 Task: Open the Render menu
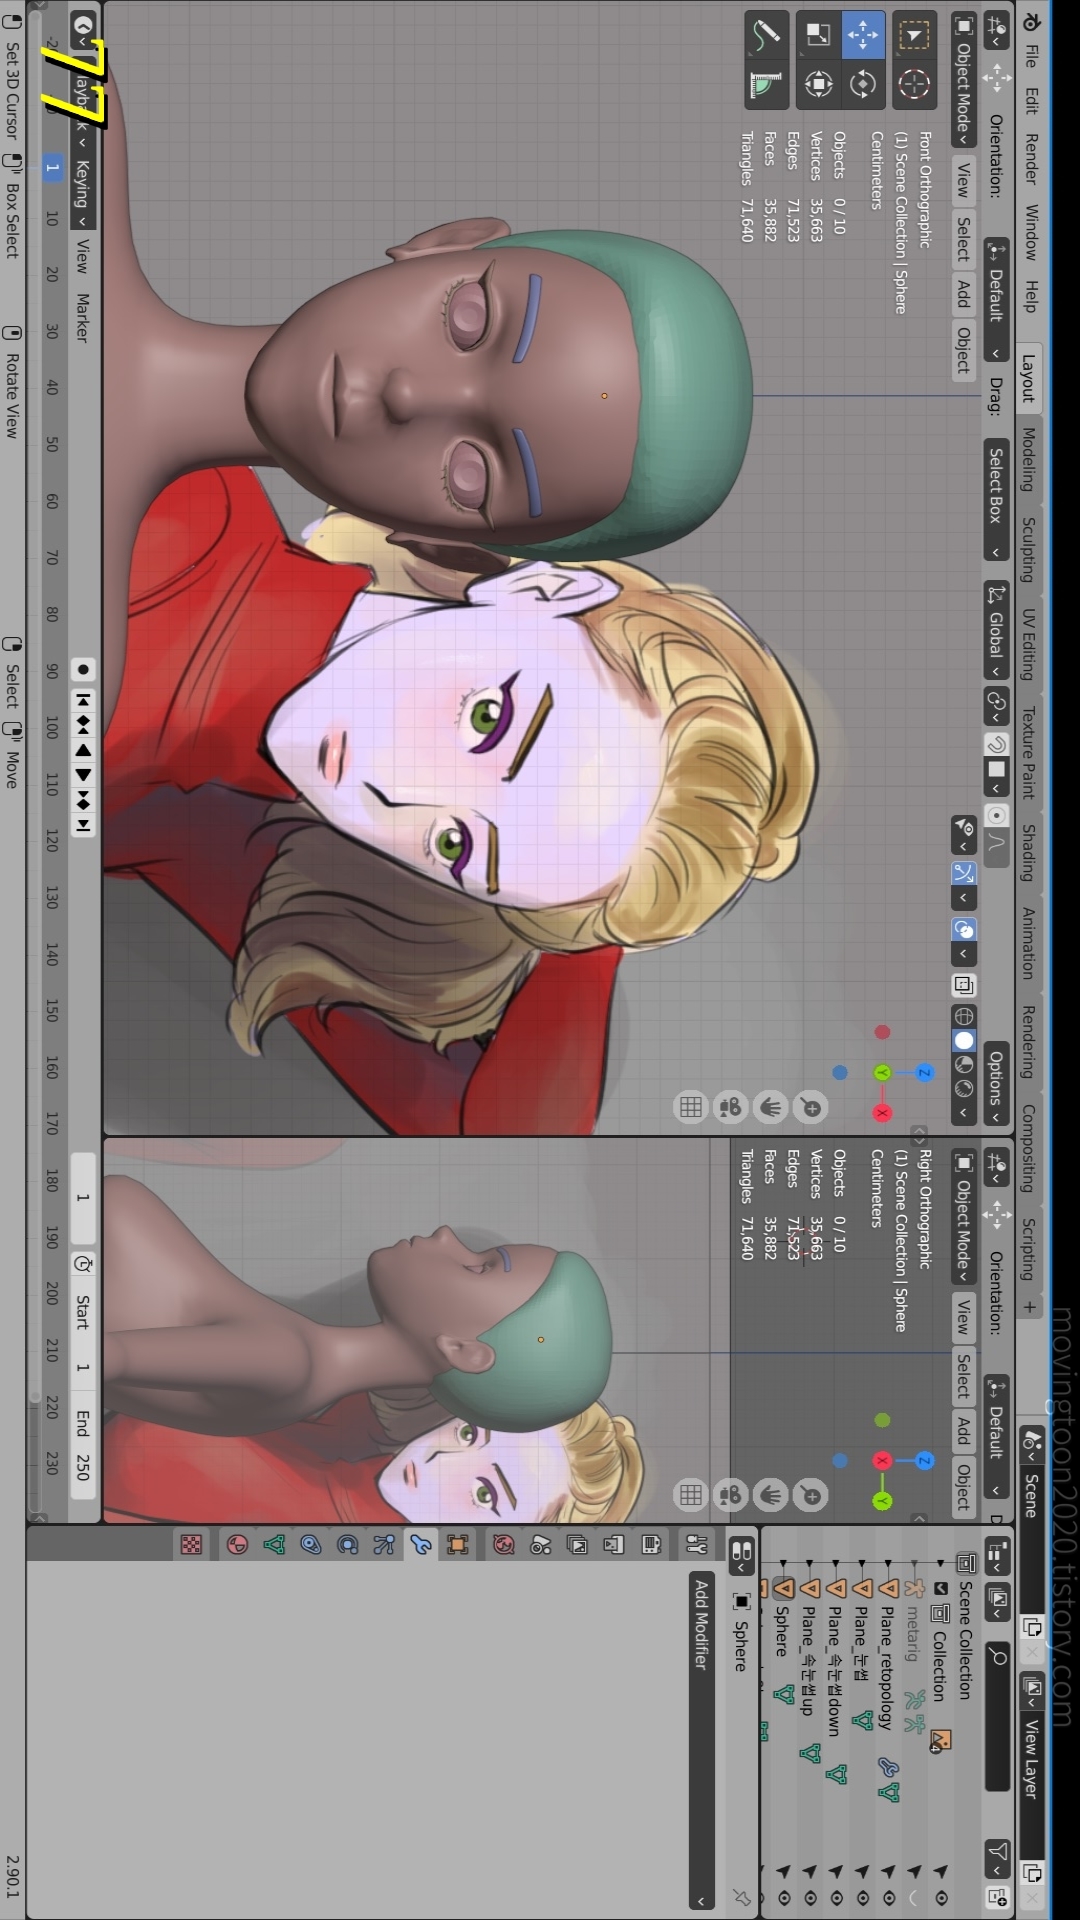pos(1030,159)
